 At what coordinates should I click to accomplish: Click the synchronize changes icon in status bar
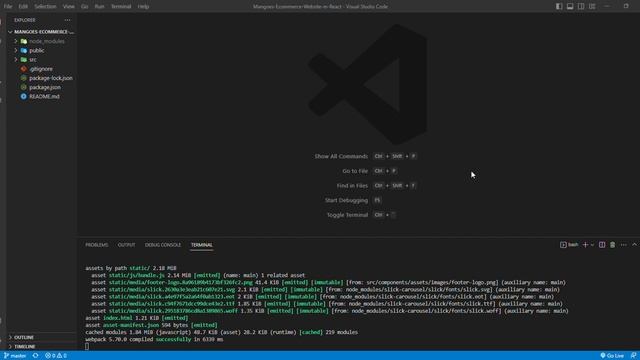pos(36,356)
